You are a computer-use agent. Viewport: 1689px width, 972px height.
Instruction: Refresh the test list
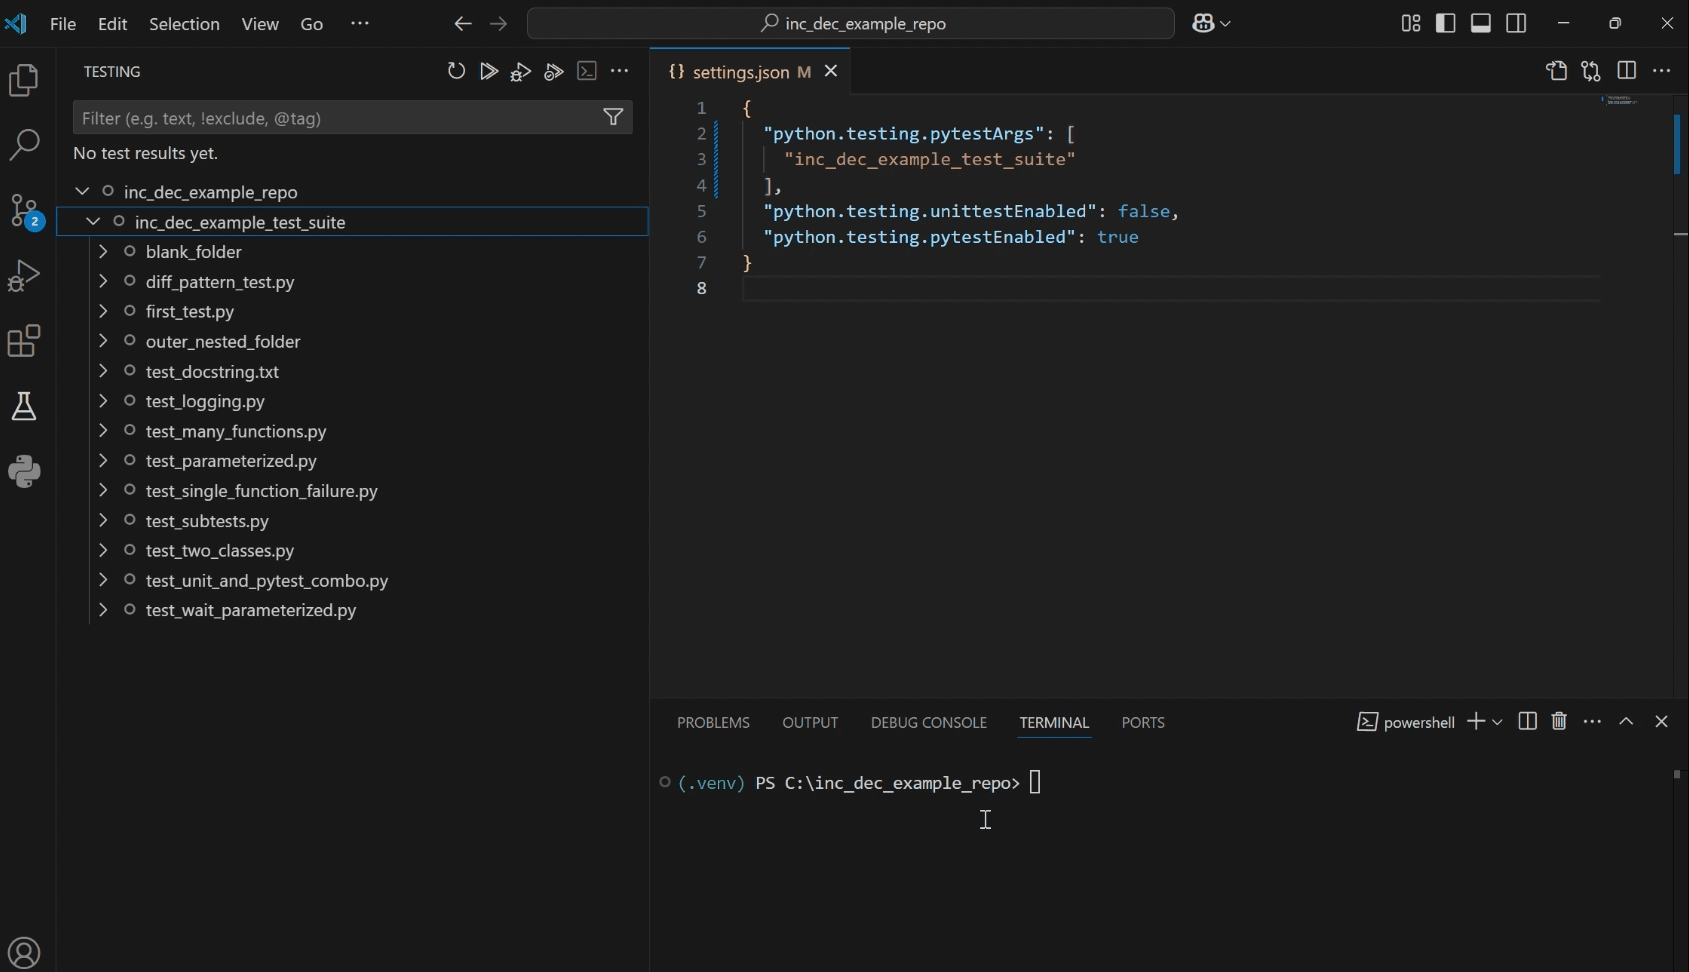[x=457, y=71]
